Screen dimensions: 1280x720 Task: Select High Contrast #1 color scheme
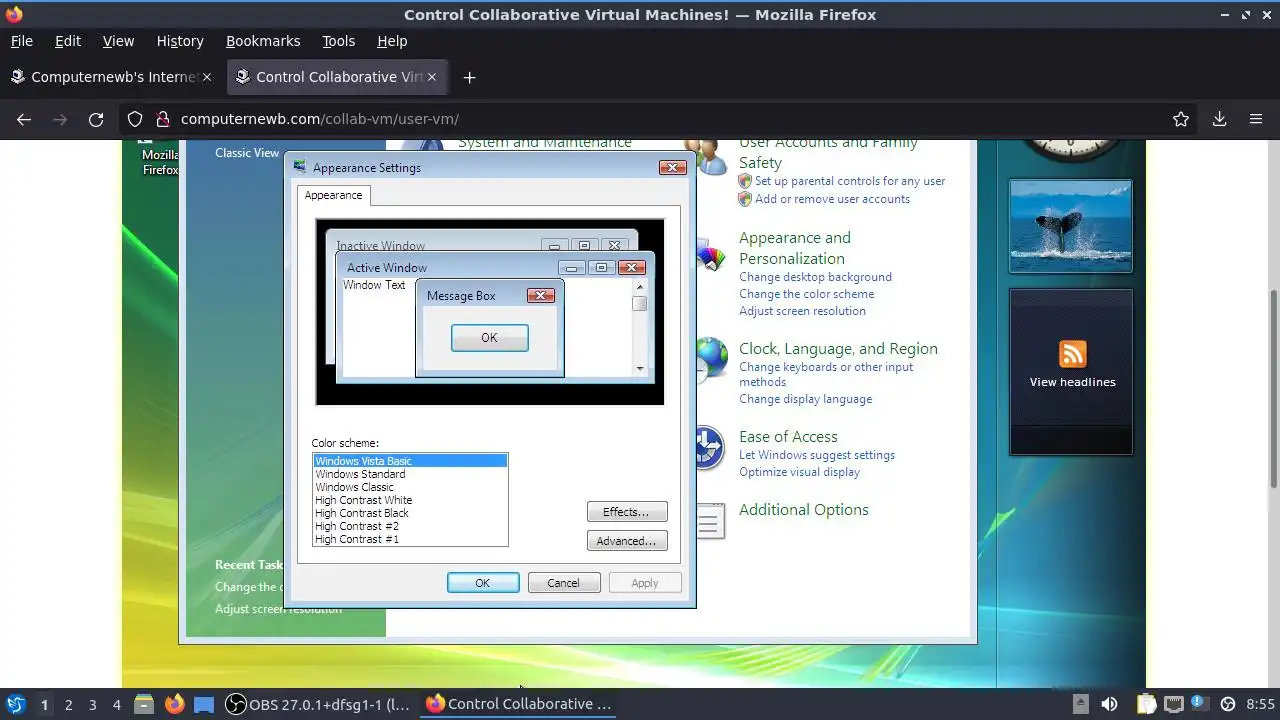[x=410, y=539]
